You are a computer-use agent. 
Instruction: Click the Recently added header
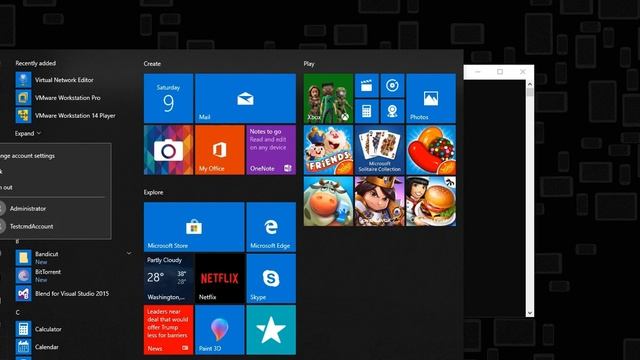(36, 63)
